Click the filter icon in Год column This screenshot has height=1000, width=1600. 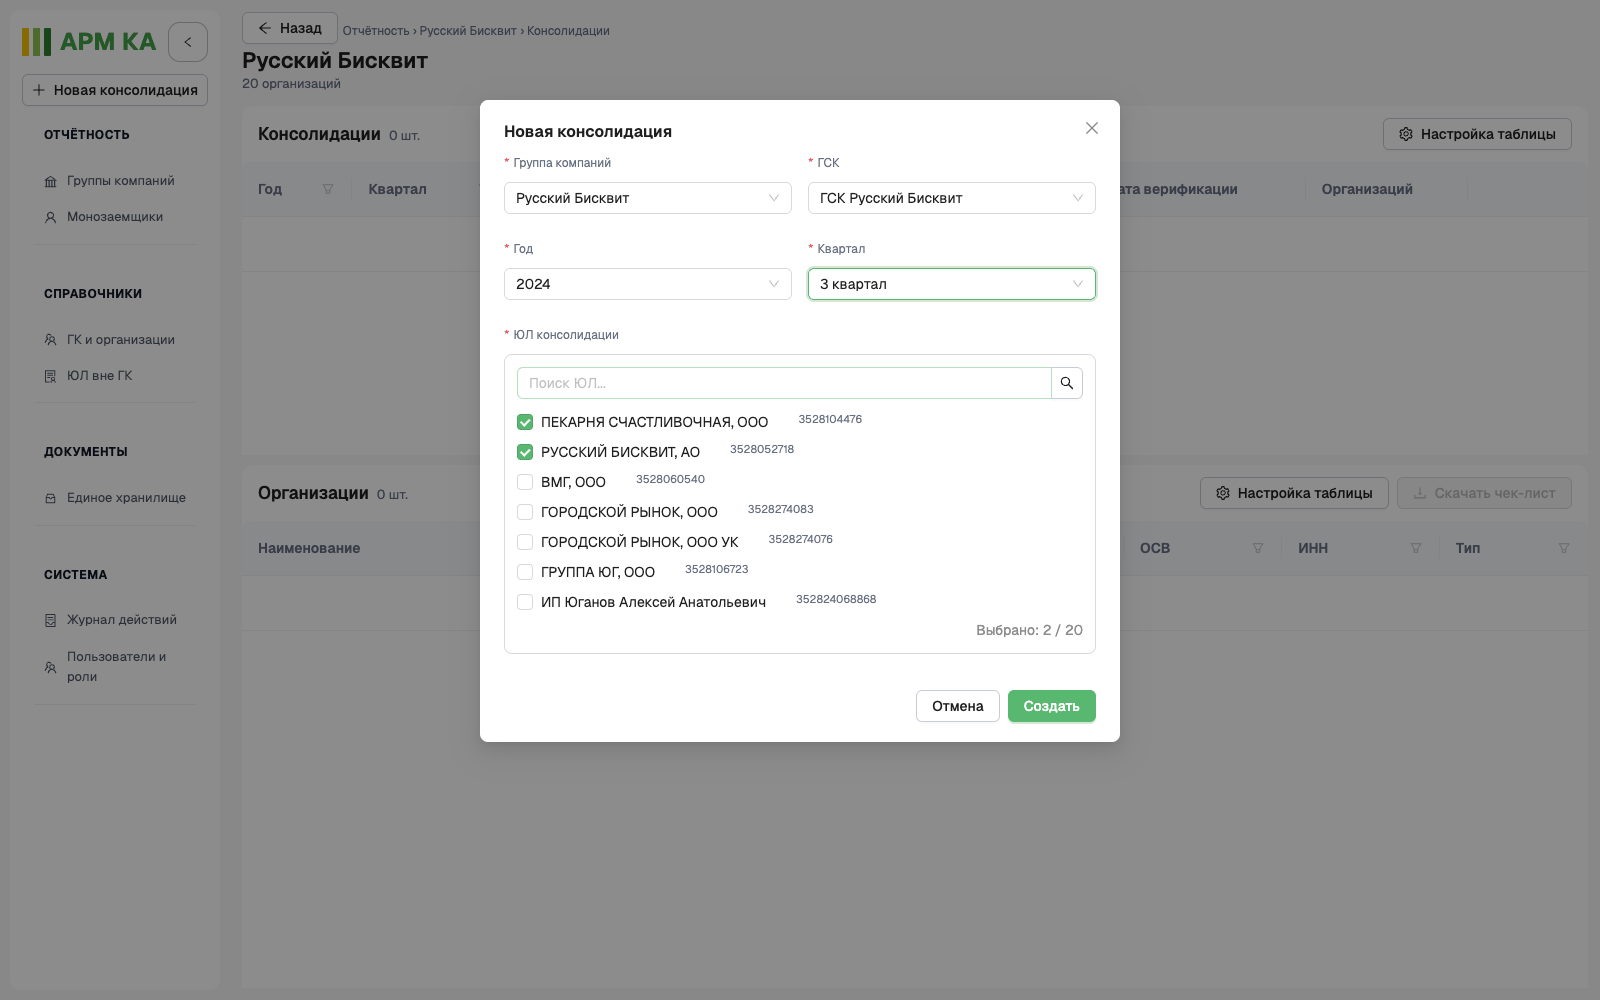(x=328, y=189)
